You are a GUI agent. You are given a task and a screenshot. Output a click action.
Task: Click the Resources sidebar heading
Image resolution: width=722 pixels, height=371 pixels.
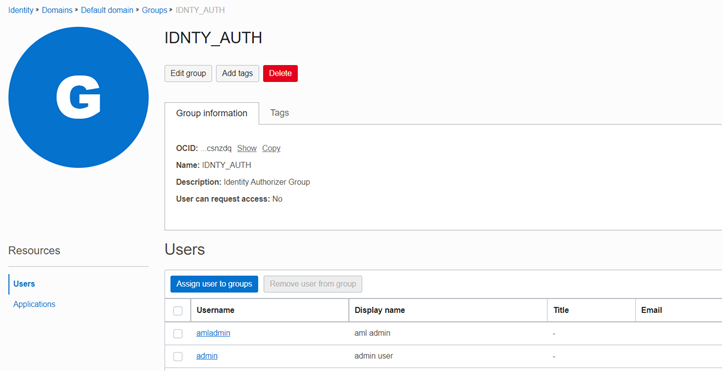pos(34,250)
